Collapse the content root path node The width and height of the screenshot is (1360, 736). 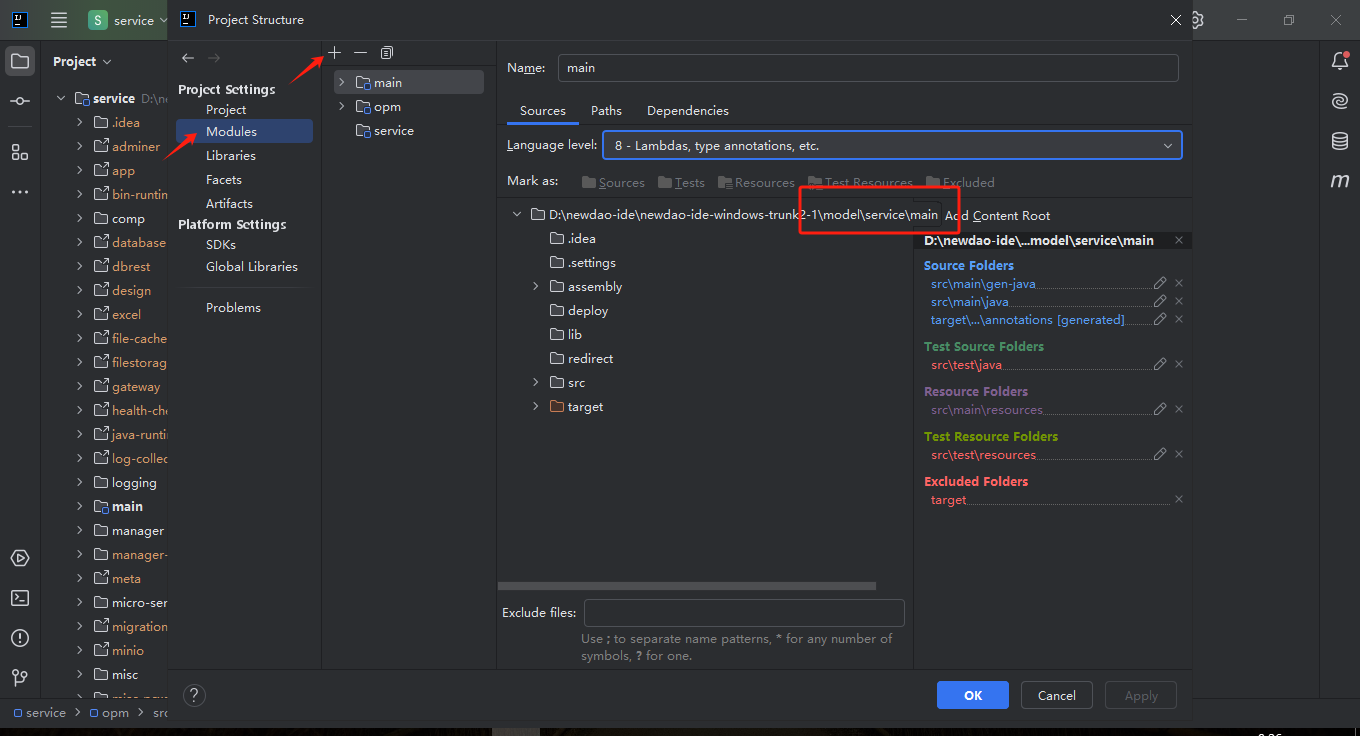click(x=517, y=214)
